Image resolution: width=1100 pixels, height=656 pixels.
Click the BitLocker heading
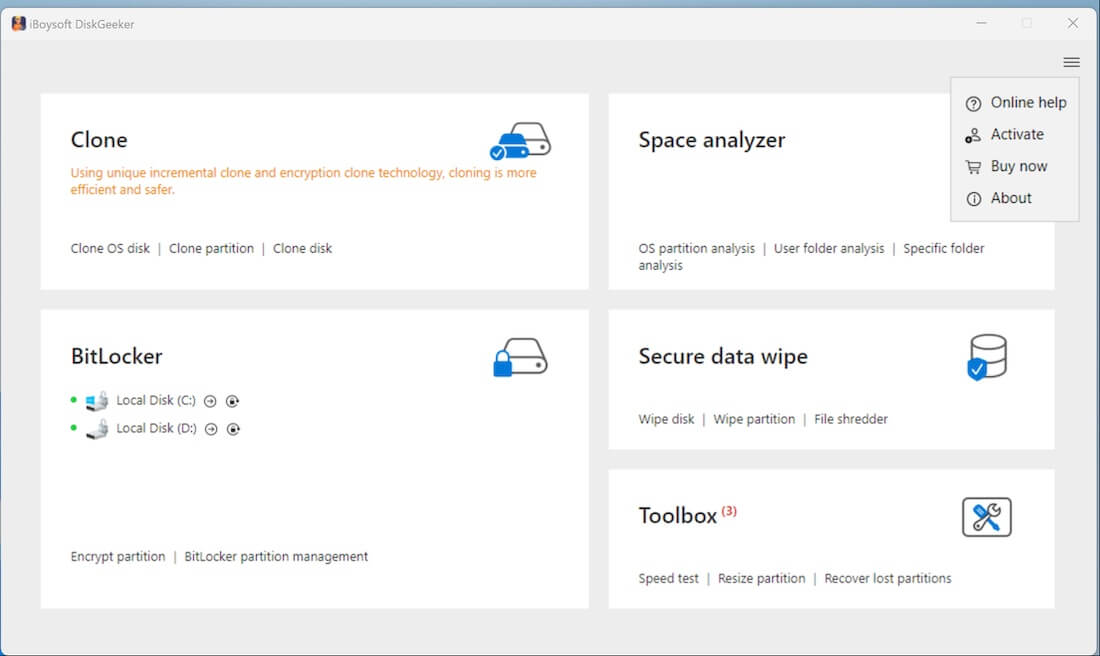click(116, 356)
